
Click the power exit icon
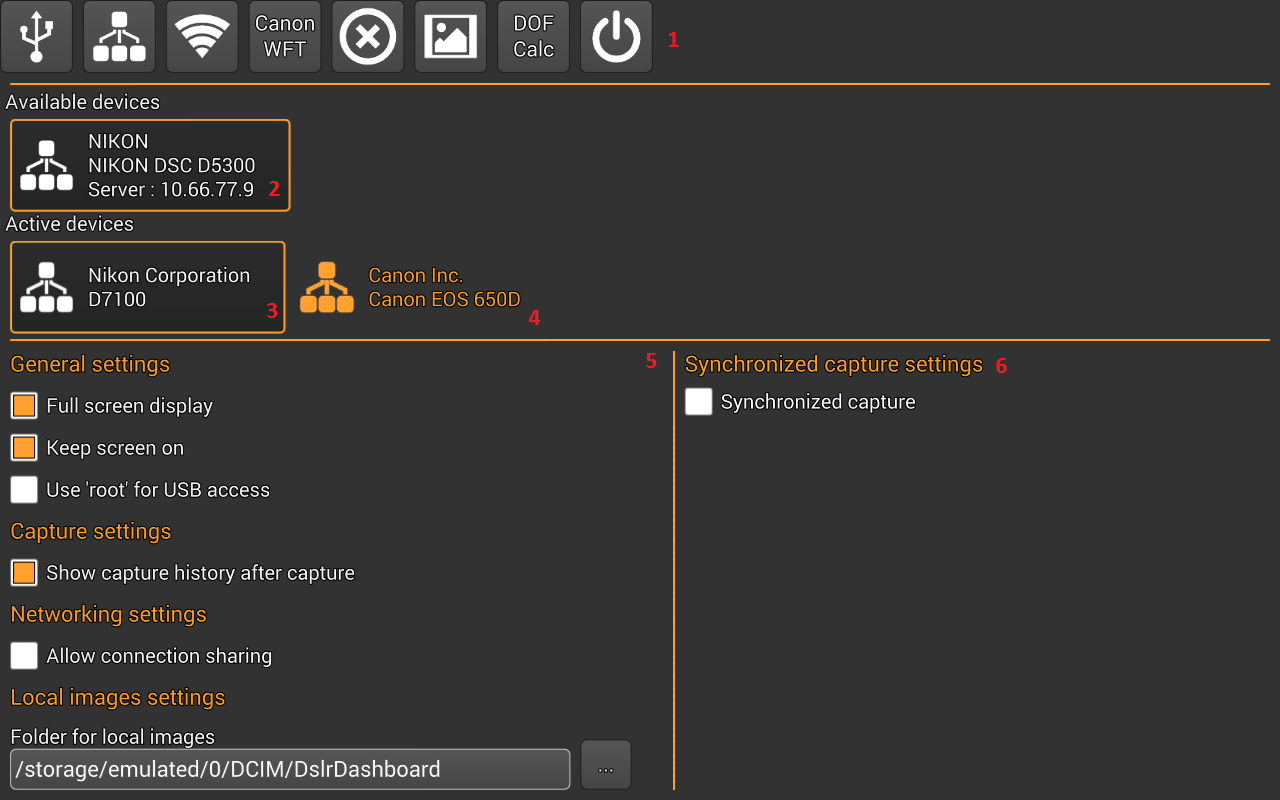(616, 37)
